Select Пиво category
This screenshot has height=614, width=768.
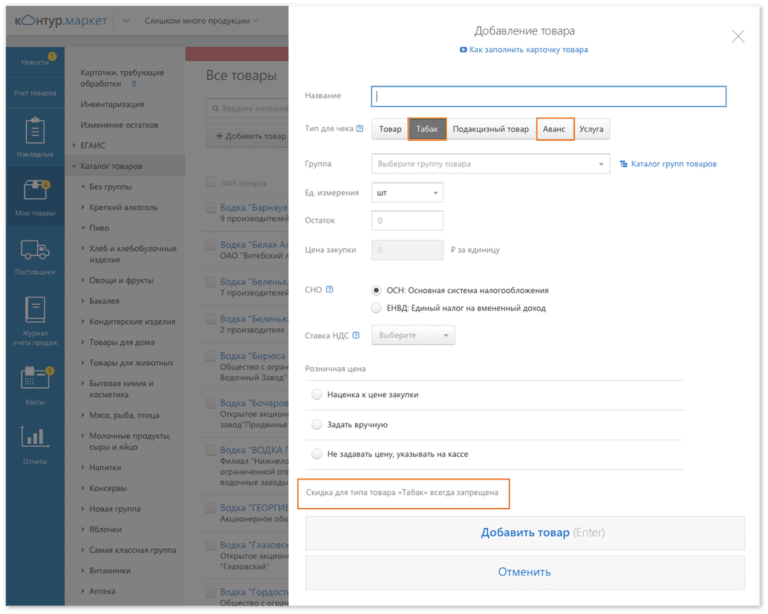(x=99, y=228)
